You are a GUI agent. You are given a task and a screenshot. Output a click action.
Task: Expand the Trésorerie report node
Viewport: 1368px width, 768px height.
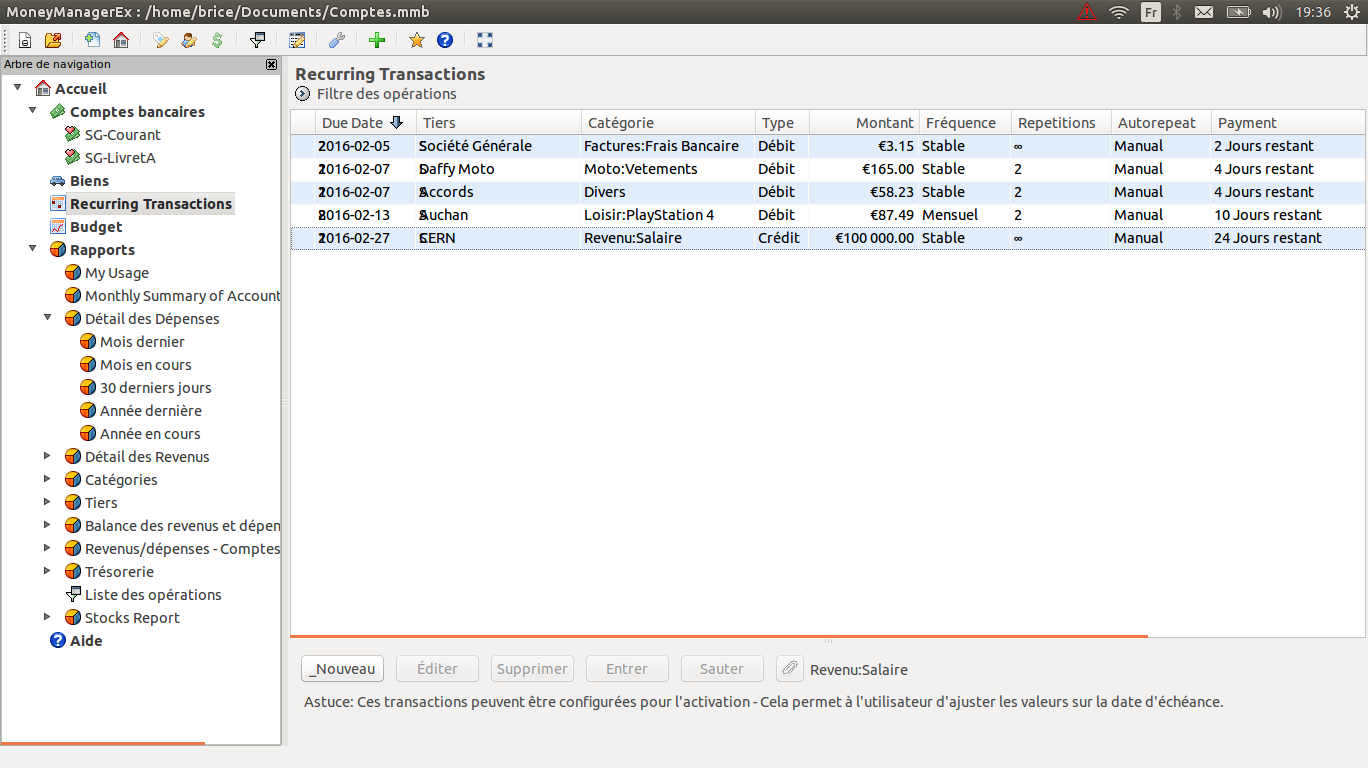(x=47, y=571)
